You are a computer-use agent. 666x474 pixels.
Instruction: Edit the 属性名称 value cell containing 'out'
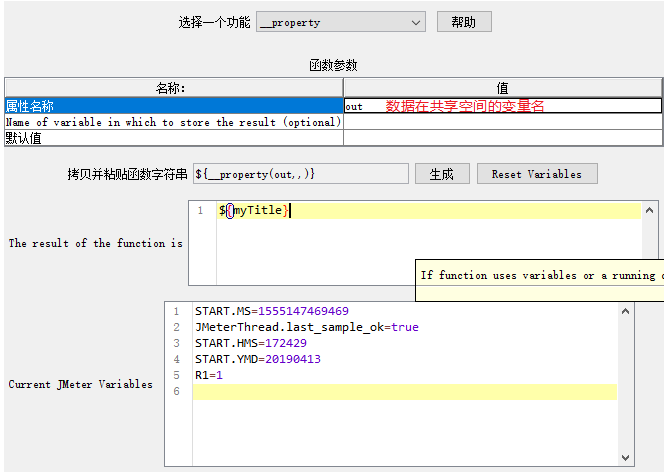[502, 105]
